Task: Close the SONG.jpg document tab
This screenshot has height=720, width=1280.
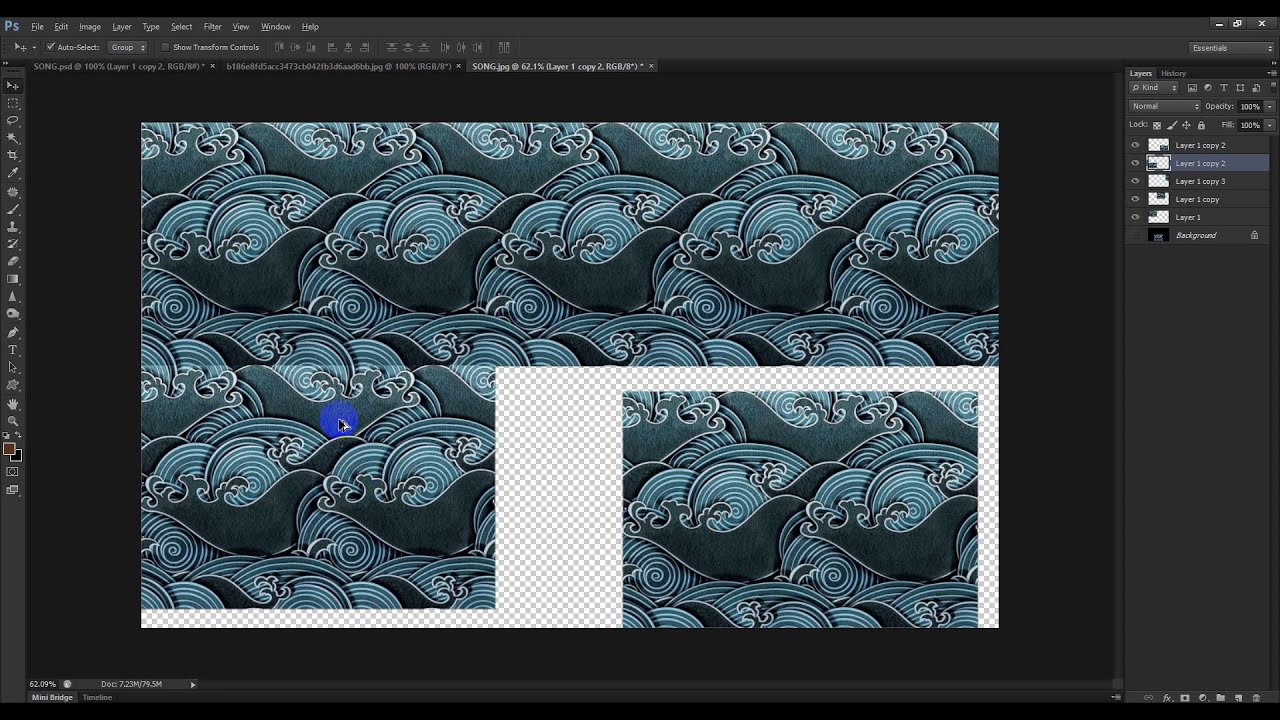Action: [x=651, y=66]
